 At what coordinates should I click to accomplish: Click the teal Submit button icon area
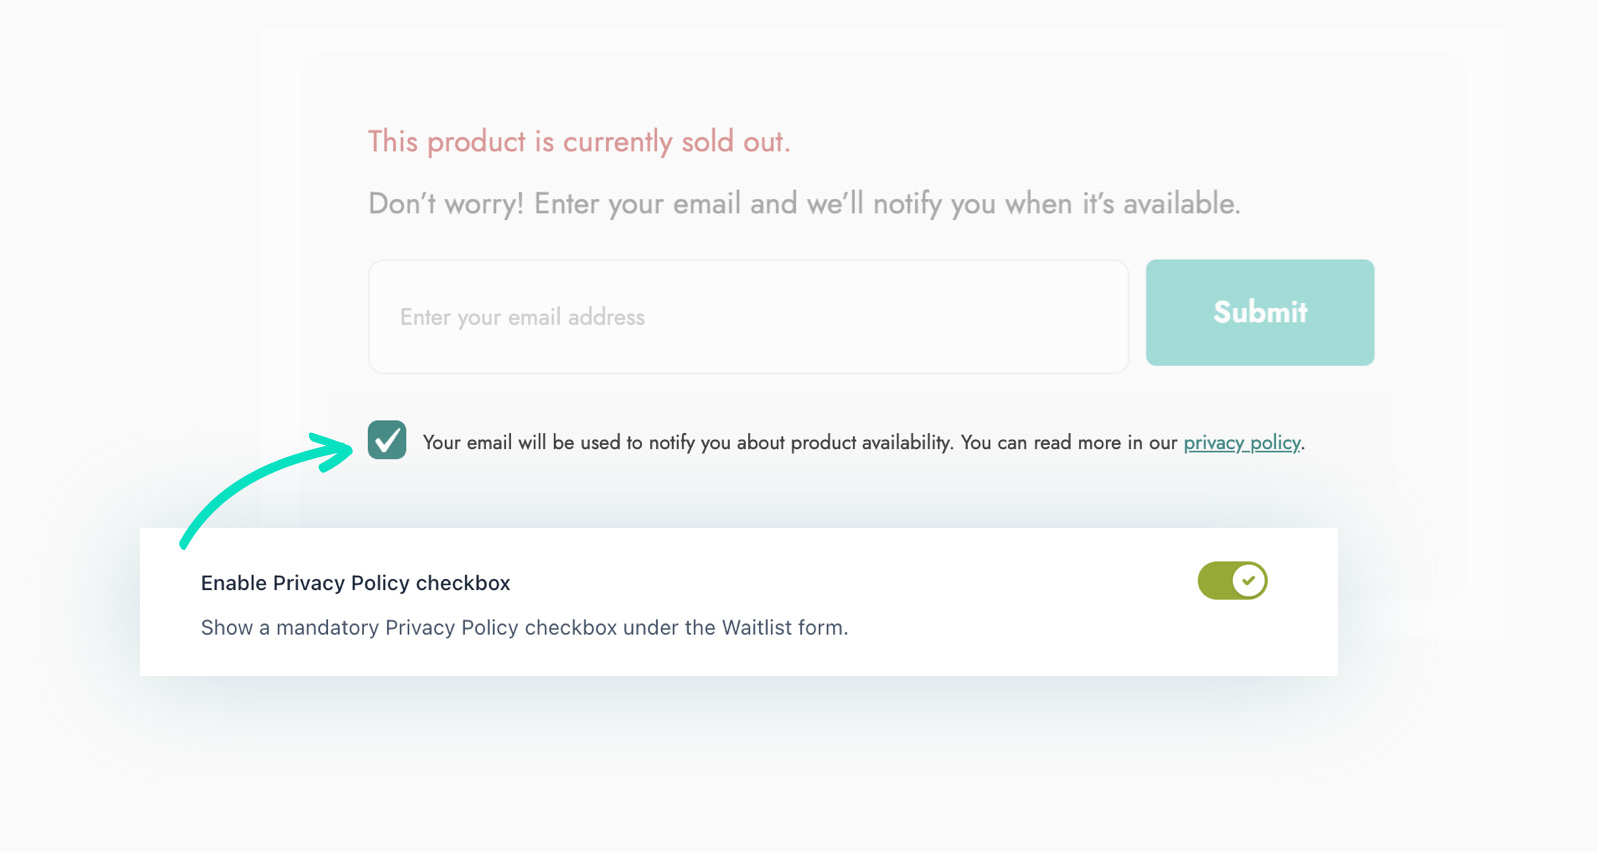[1259, 312]
